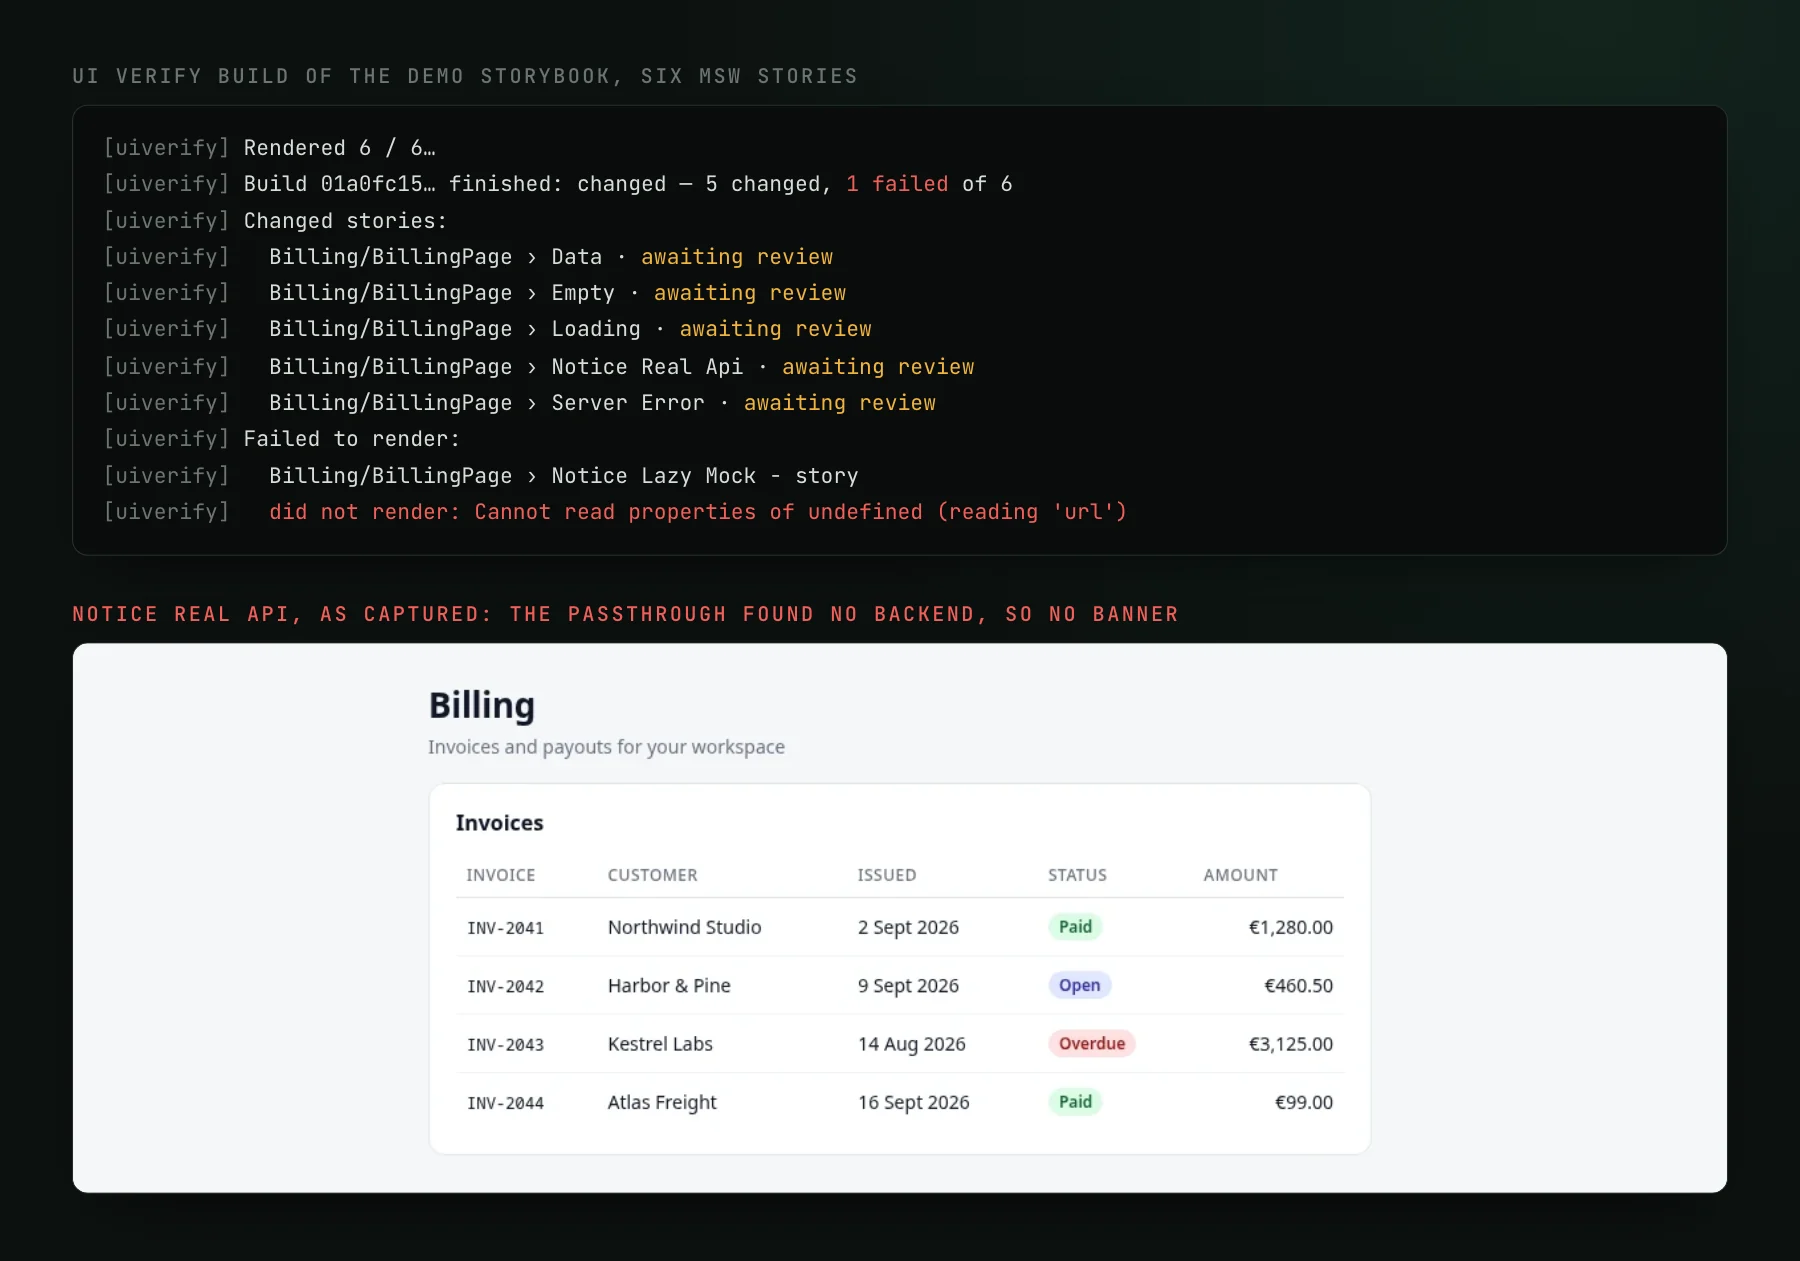
Task: Click the Paid badge for INV-2041
Action: 1075,926
